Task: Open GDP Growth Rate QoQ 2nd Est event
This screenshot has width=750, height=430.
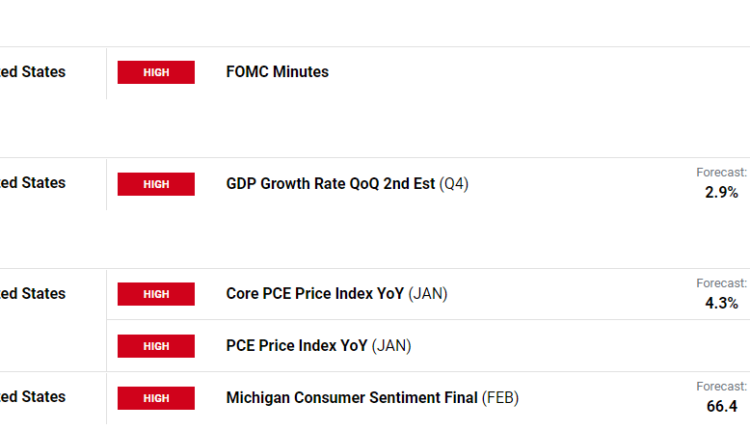Action: [330, 184]
